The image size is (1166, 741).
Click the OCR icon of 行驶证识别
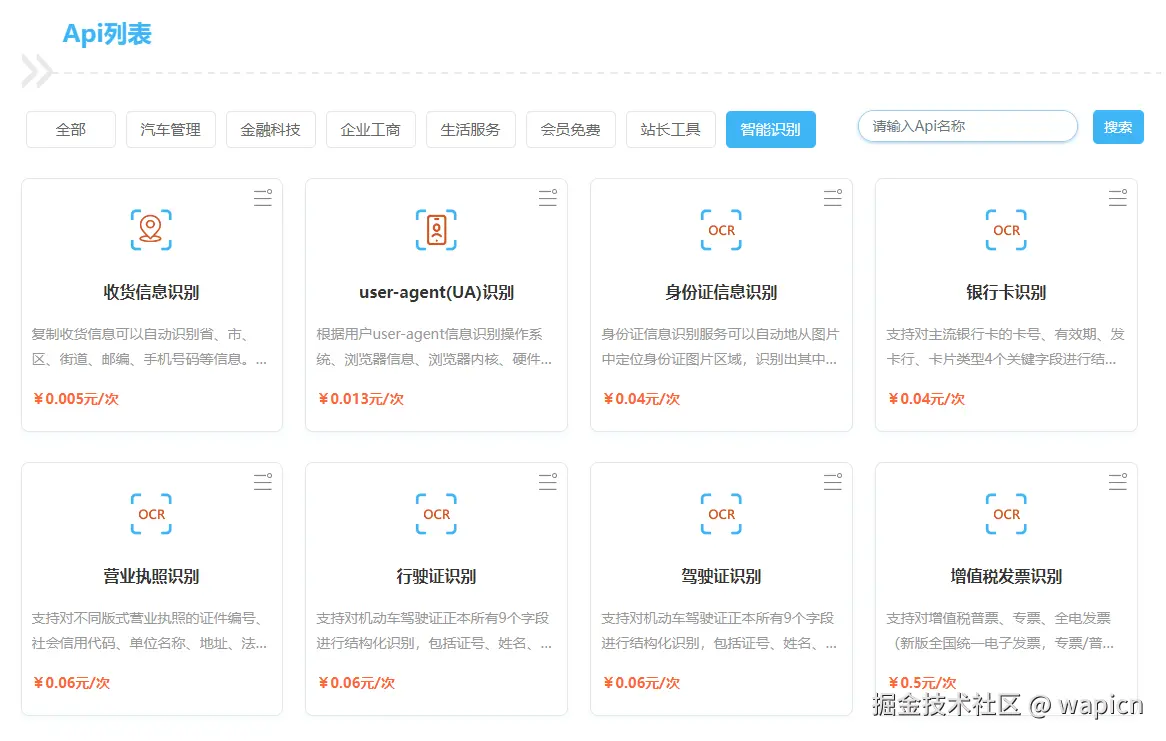point(436,514)
